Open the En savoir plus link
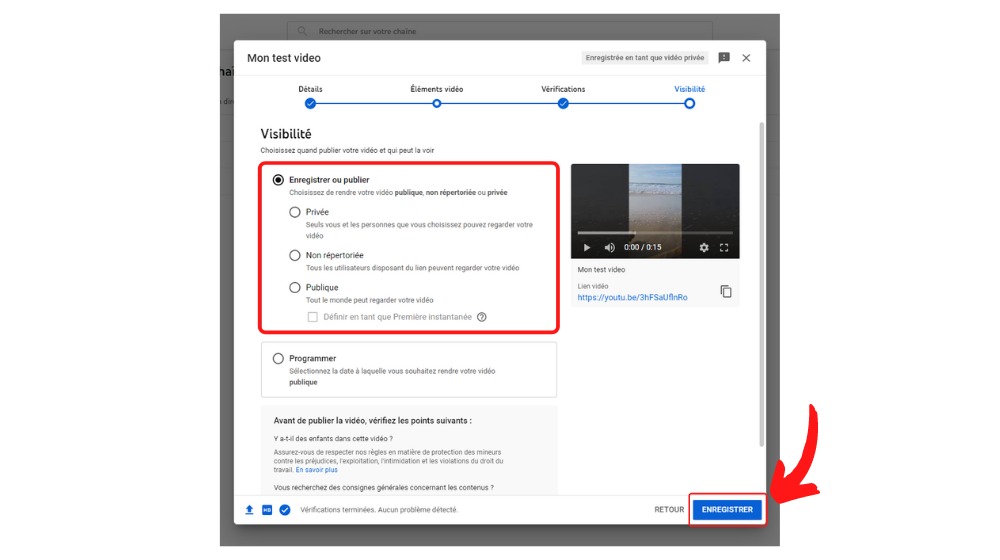This screenshot has height=560, width=1000. click(x=316, y=470)
